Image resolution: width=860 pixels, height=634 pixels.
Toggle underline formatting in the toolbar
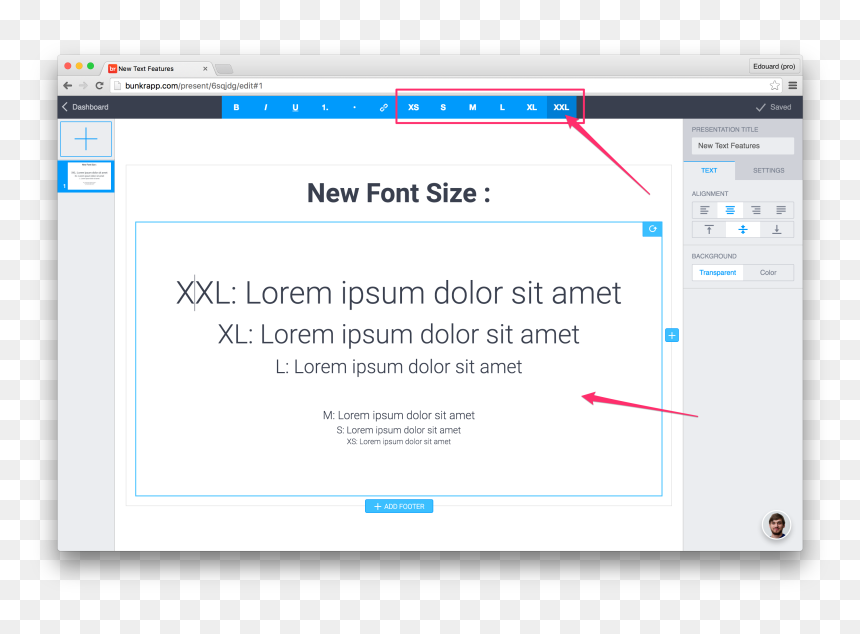(x=296, y=107)
